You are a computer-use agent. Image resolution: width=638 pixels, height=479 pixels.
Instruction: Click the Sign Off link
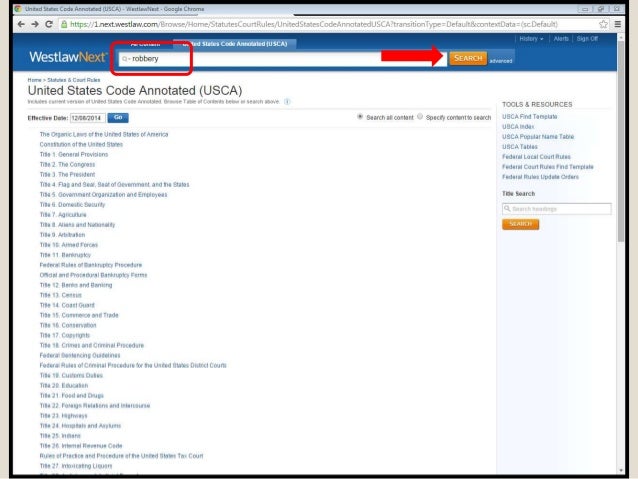tap(587, 39)
